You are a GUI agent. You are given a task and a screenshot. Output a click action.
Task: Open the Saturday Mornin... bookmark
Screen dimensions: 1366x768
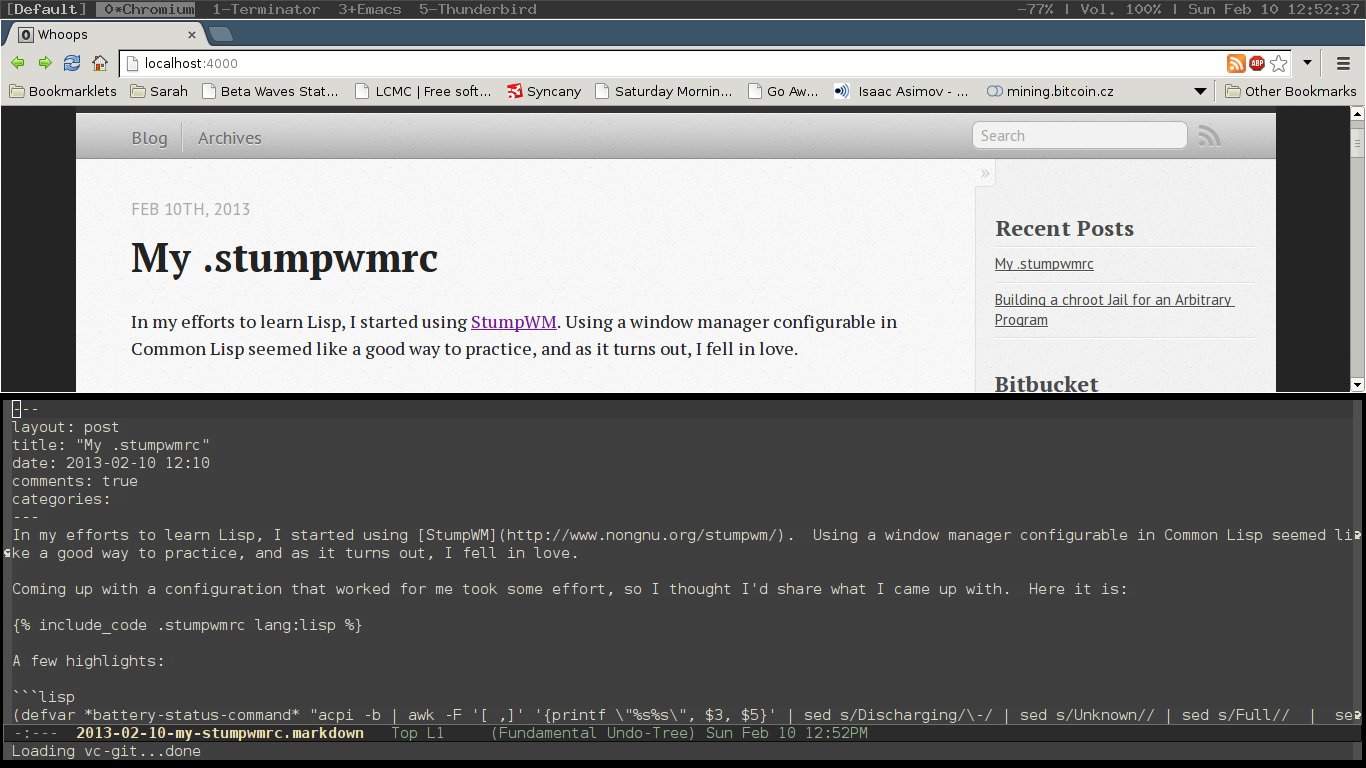click(x=664, y=91)
